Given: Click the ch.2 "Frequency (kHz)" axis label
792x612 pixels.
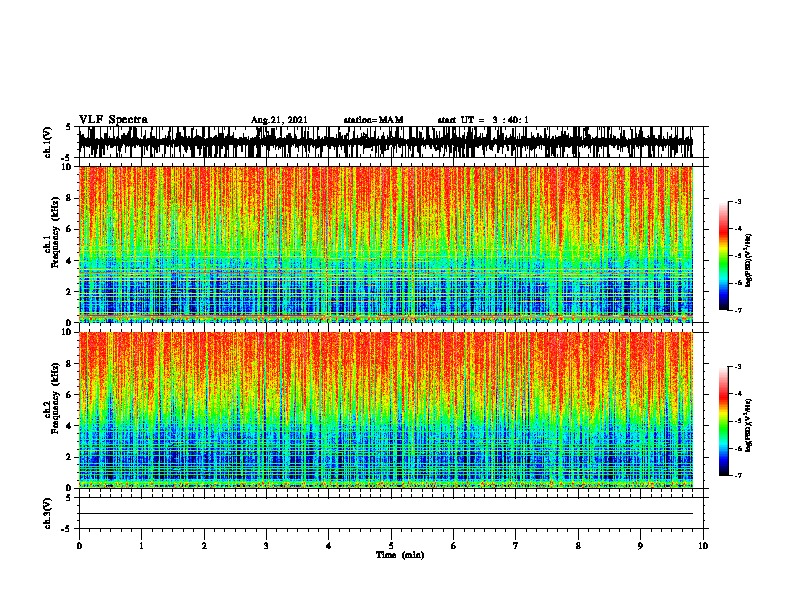Looking at the screenshot, I should tap(55, 398).
